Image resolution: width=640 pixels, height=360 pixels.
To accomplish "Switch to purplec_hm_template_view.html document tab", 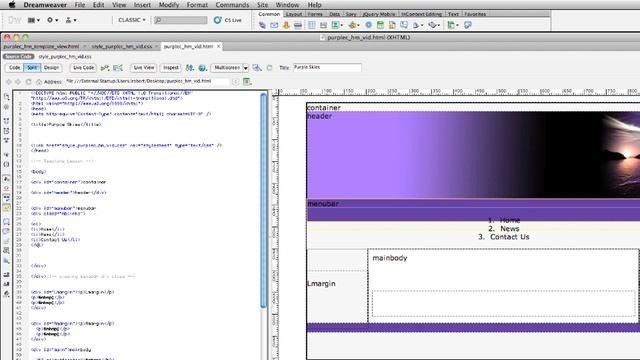I will (41, 47).
